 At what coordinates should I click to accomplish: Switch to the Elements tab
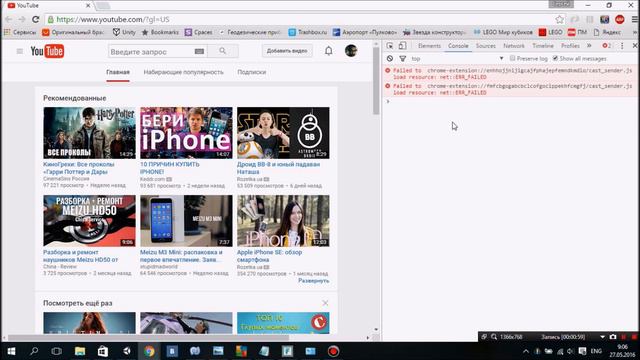(x=429, y=46)
